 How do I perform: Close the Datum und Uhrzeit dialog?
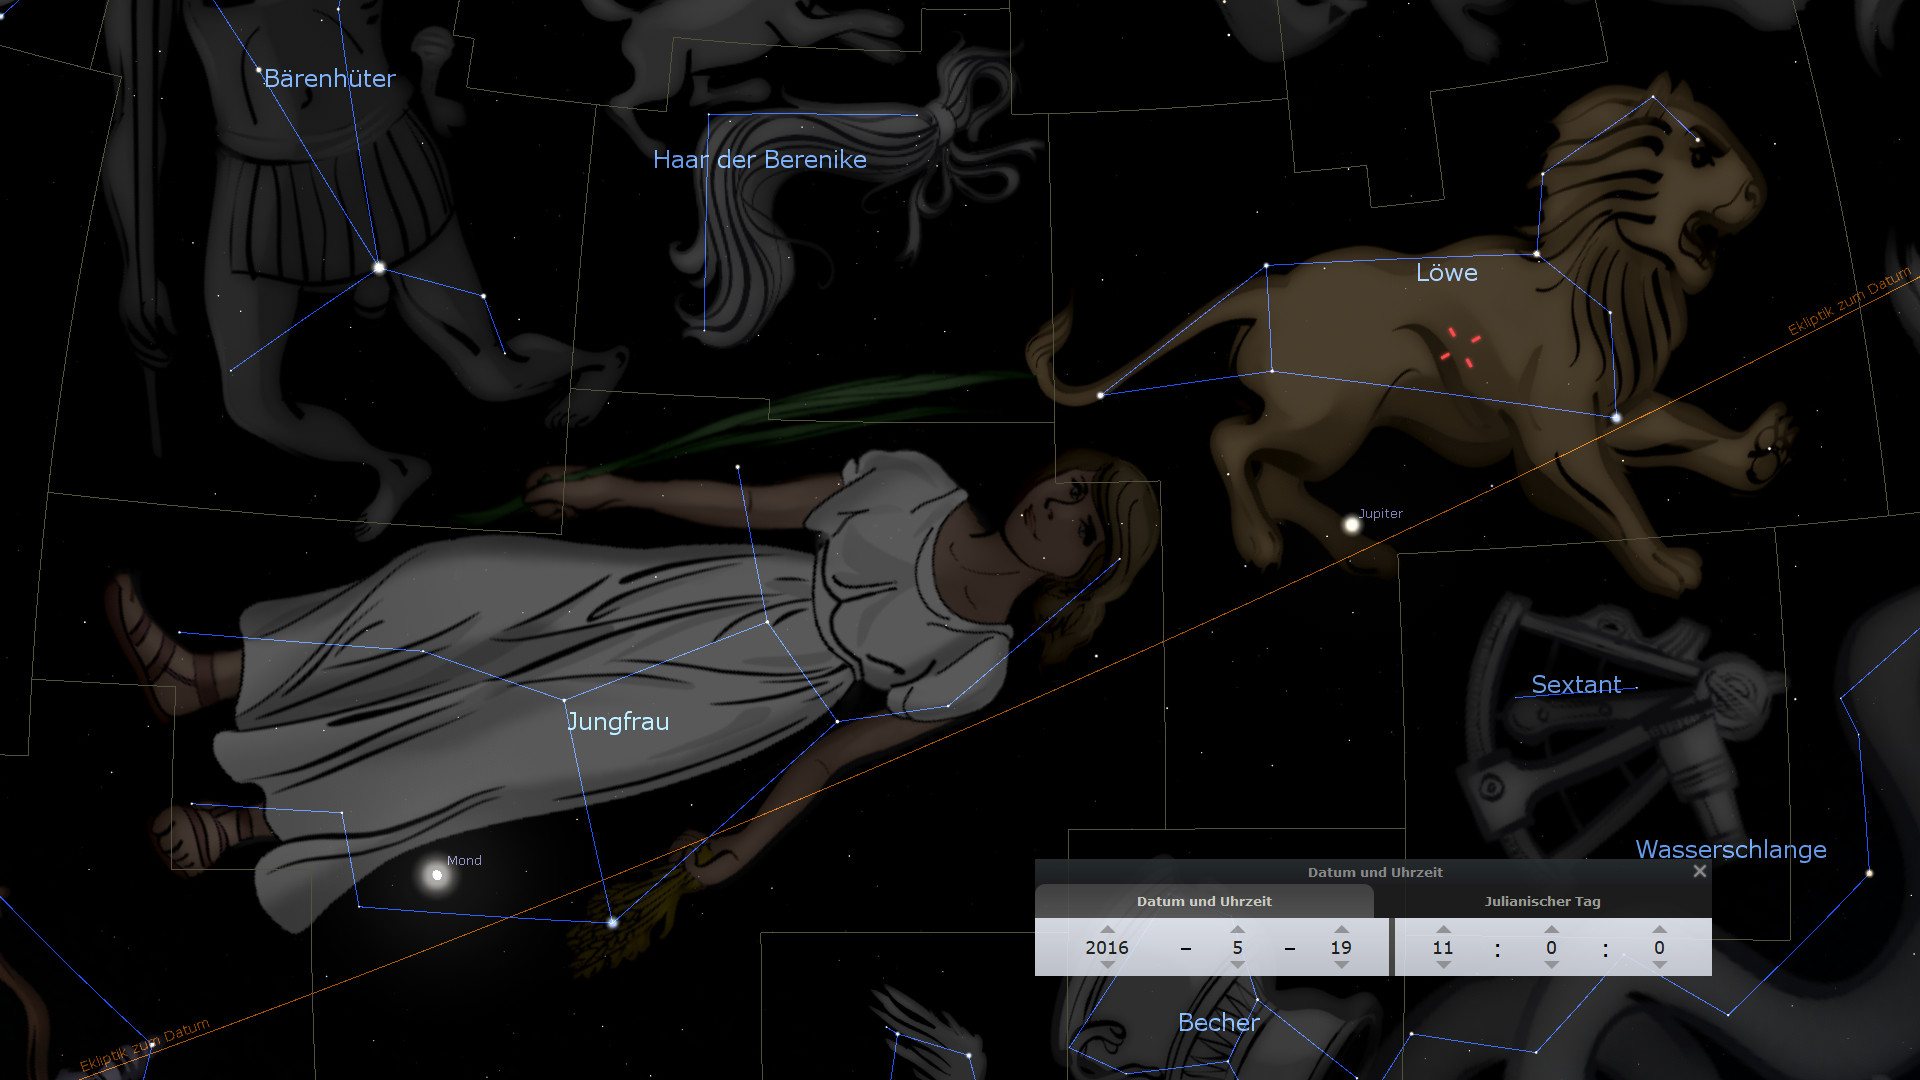(1700, 871)
